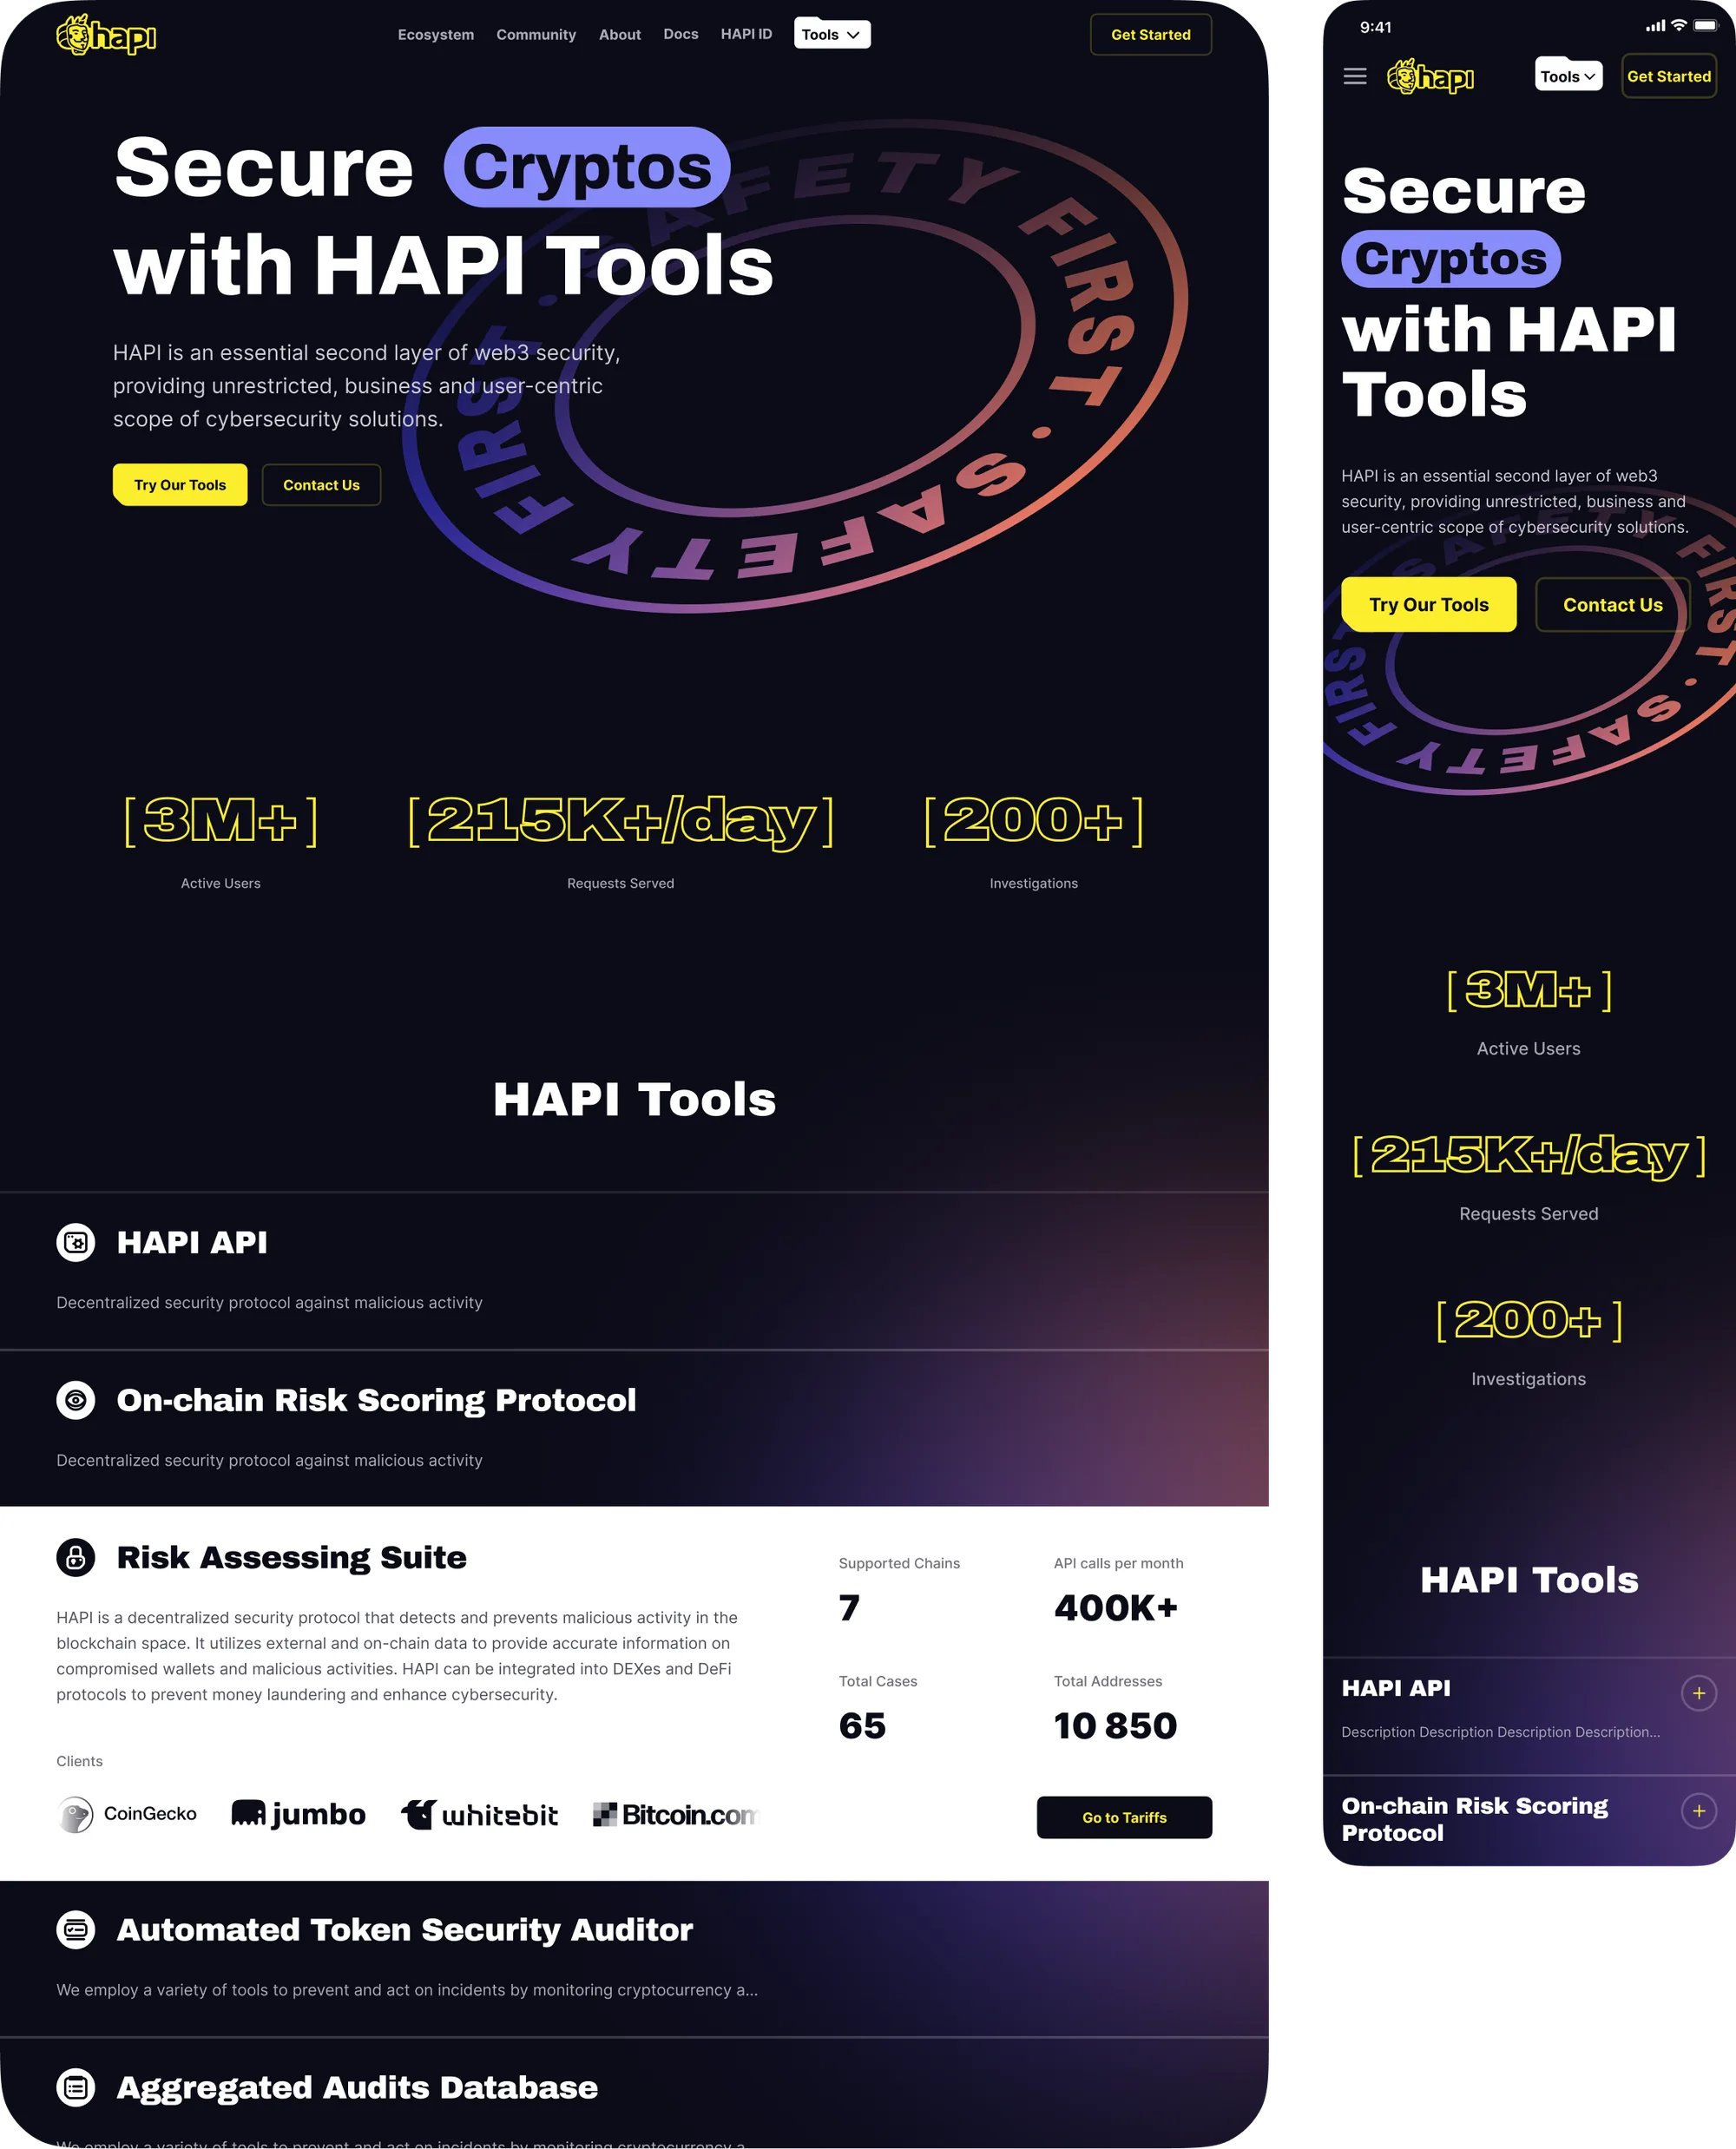Image resolution: width=1736 pixels, height=2149 pixels.
Task: Click the CoinGecko client logo
Action: point(127,1815)
